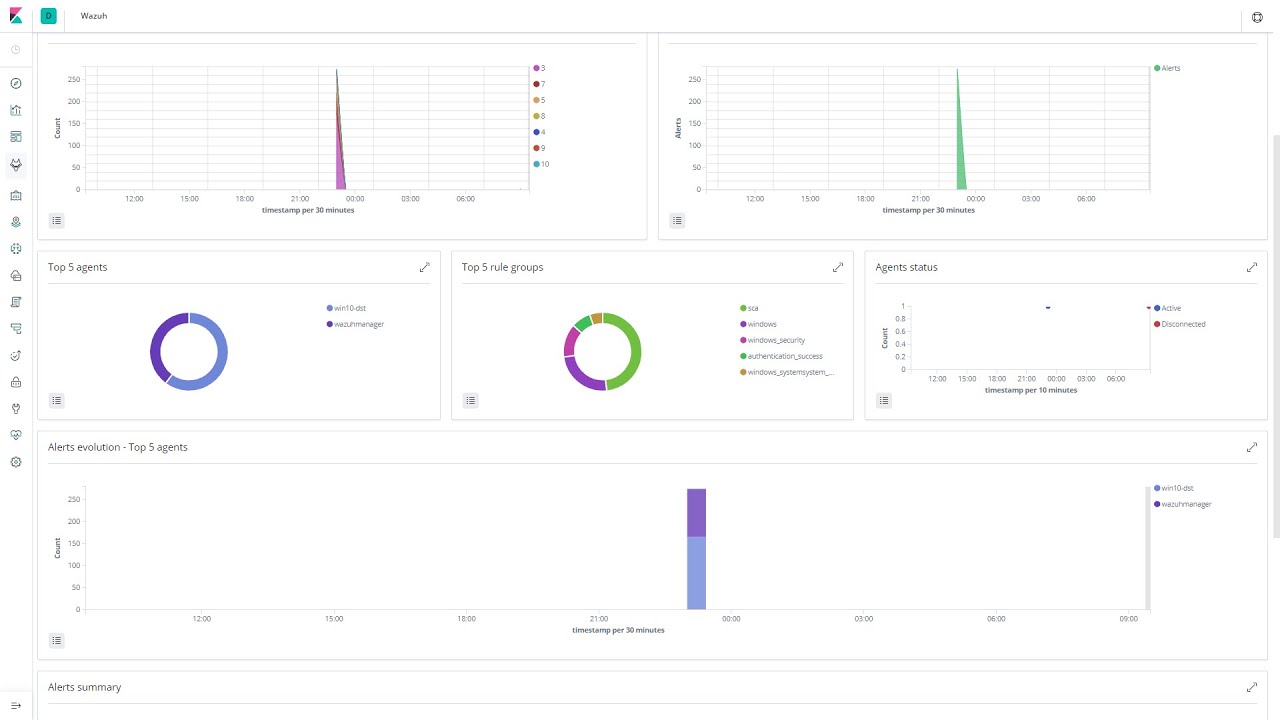The height and width of the screenshot is (720, 1280).
Task: Toggle legend in Top 5 agents panel
Action: 57,401
